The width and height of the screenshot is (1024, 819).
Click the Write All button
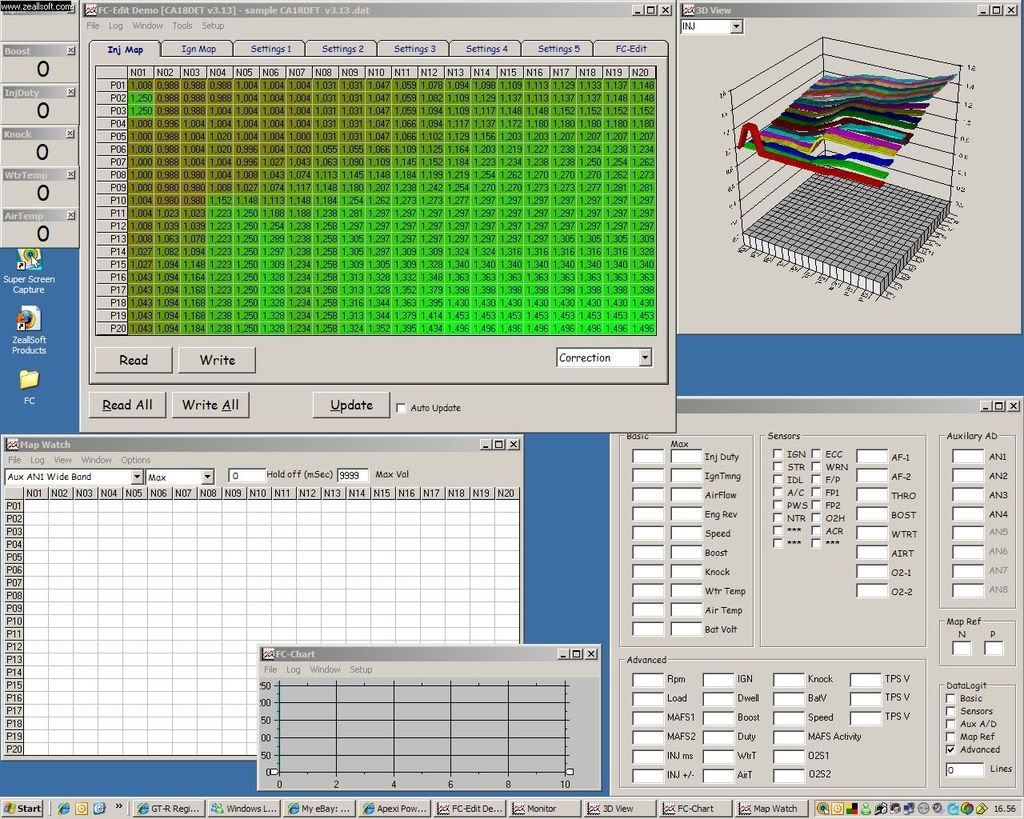pos(210,405)
